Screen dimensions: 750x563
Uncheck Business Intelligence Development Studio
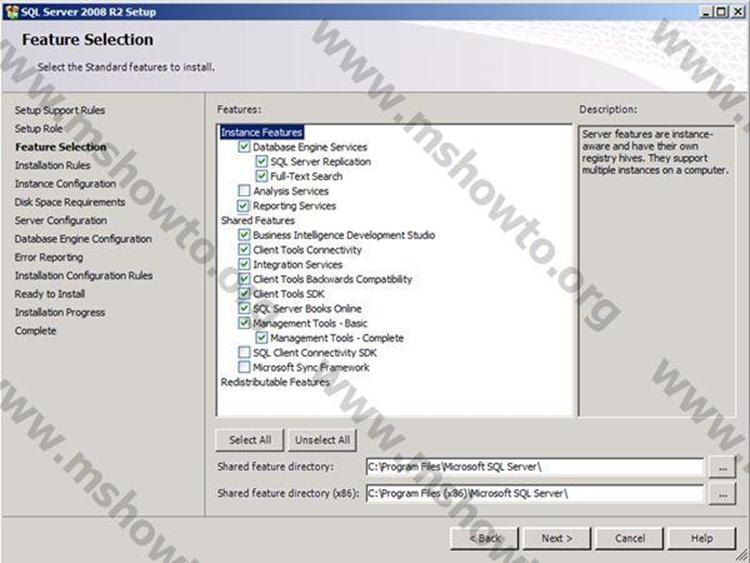point(244,235)
